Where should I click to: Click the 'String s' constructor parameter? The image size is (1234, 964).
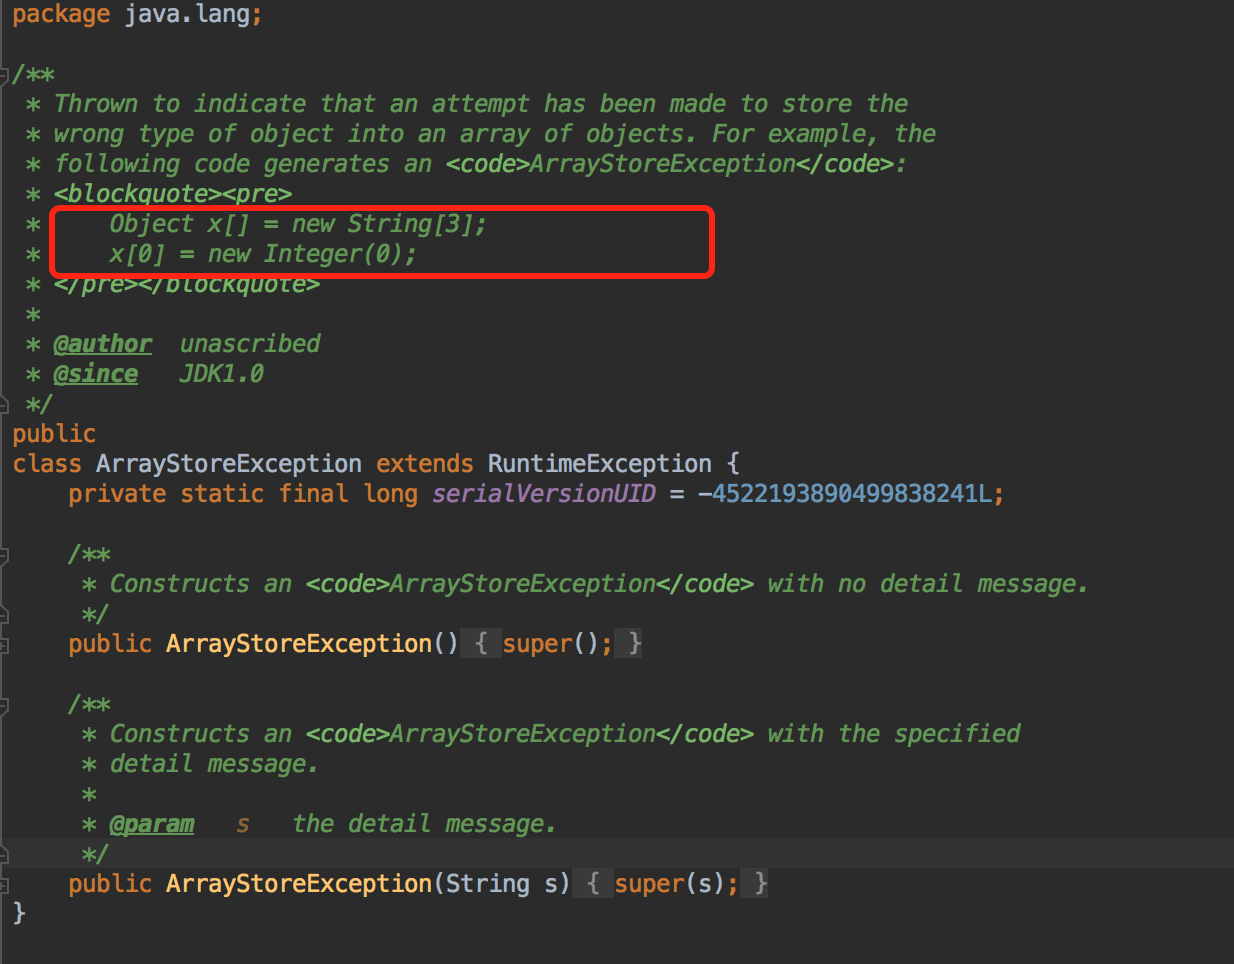click(x=501, y=883)
